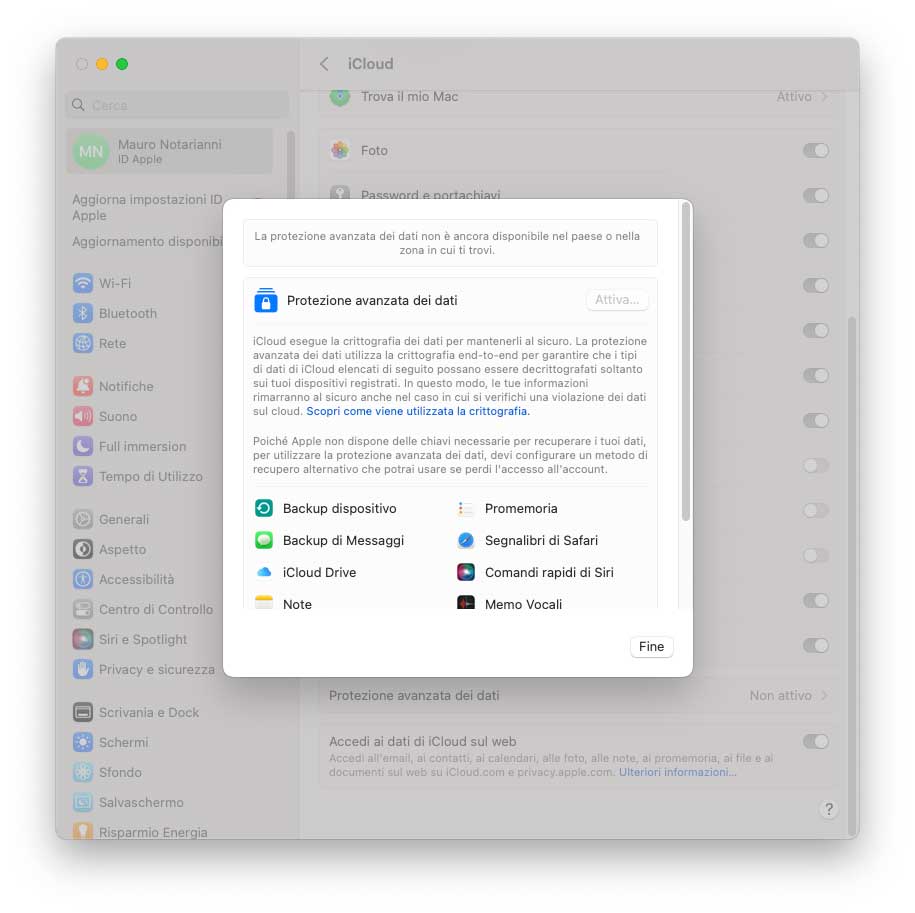
Task: Toggle the Password e portachiavi switch
Action: pyautogui.click(x=816, y=195)
